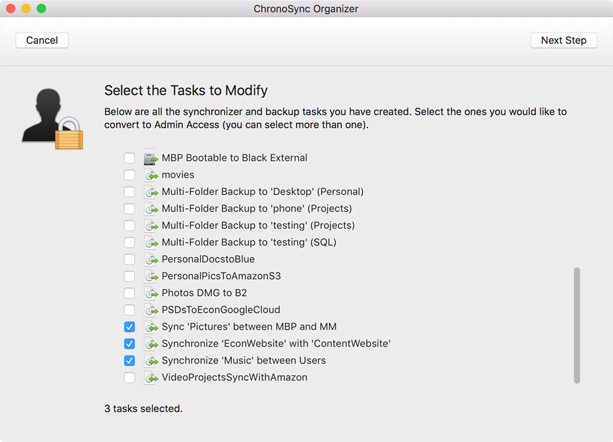This screenshot has width=613, height=442.
Task: Click the bootable backup icon for MBP Bootable
Action: (151, 158)
